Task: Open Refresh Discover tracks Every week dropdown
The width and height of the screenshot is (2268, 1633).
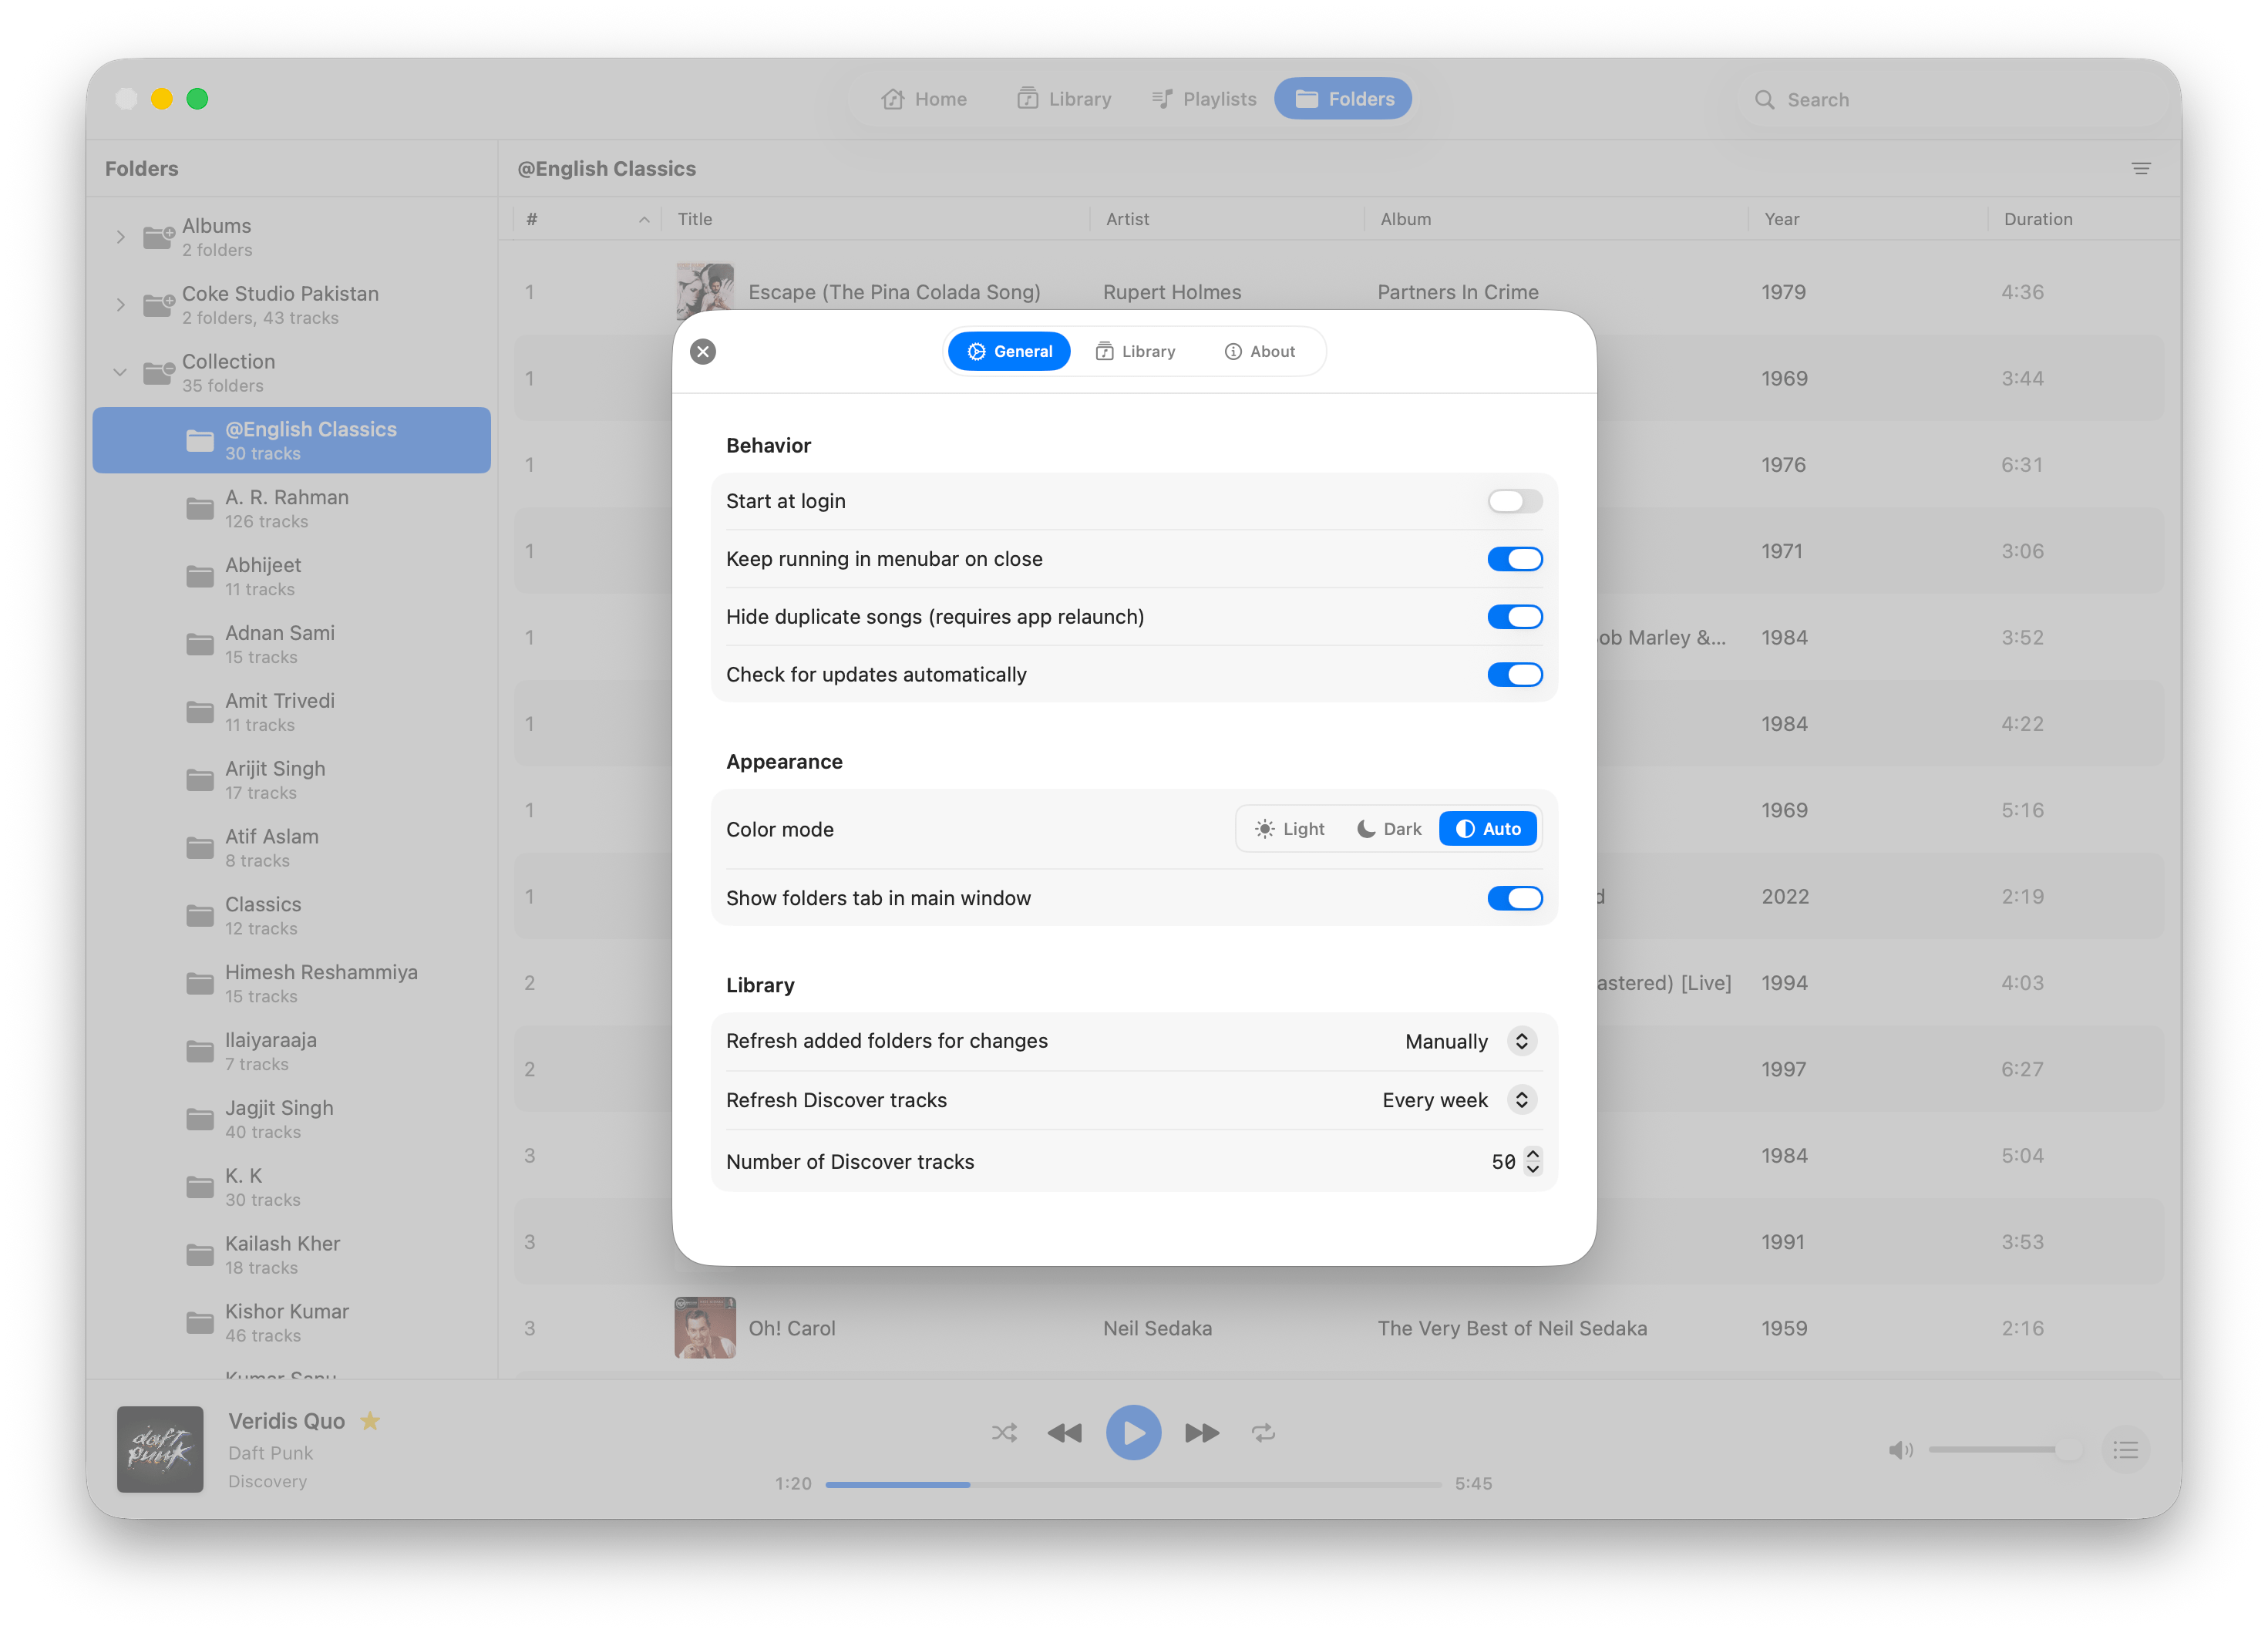Action: pyautogui.click(x=1459, y=1100)
